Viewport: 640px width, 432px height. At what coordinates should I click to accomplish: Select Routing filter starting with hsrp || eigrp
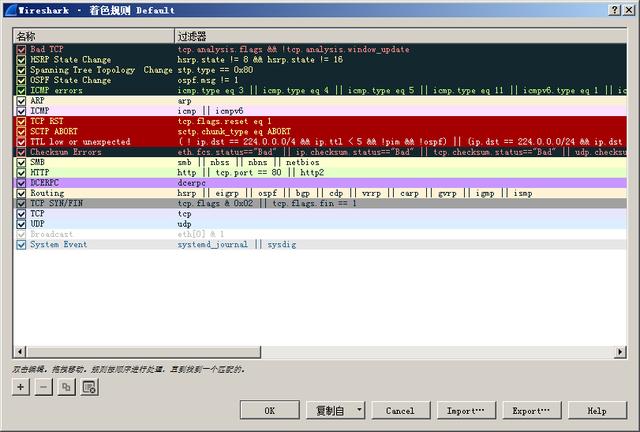[355, 193]
